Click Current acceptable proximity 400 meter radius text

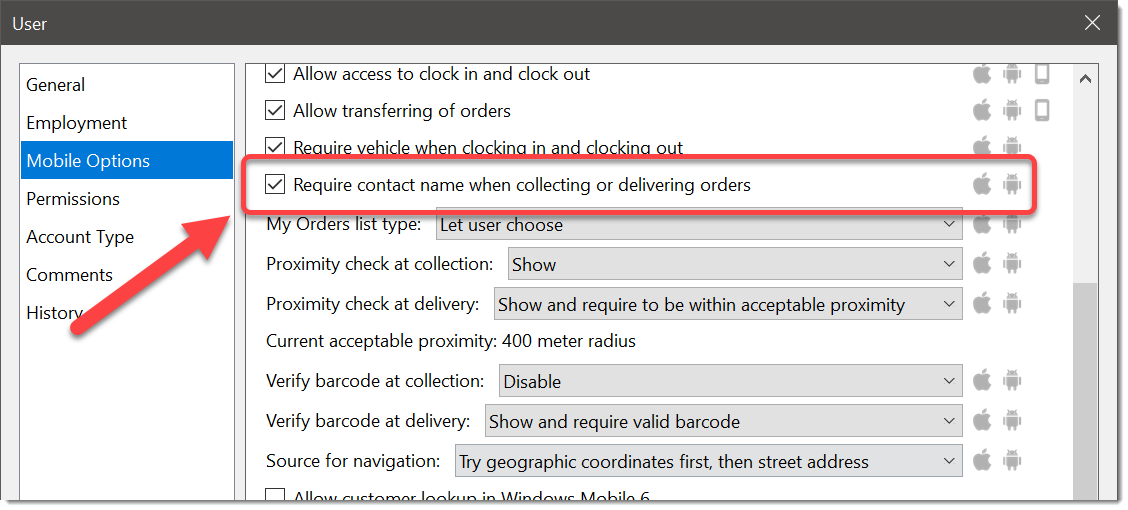point(451,340)
